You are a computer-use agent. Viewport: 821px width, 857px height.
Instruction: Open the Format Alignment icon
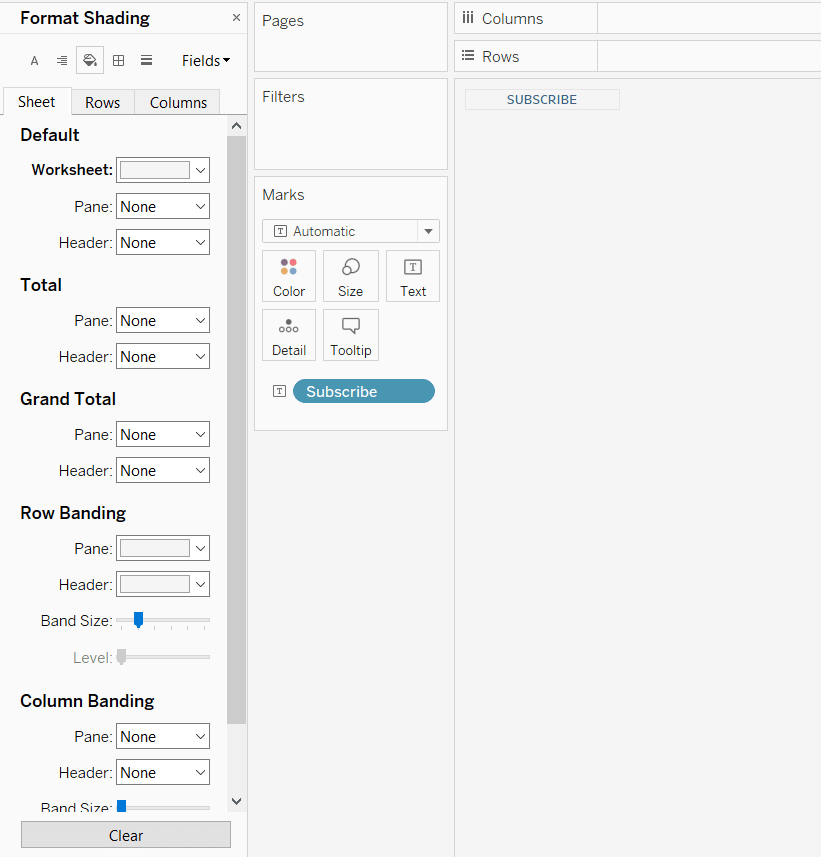coord(62,61)
